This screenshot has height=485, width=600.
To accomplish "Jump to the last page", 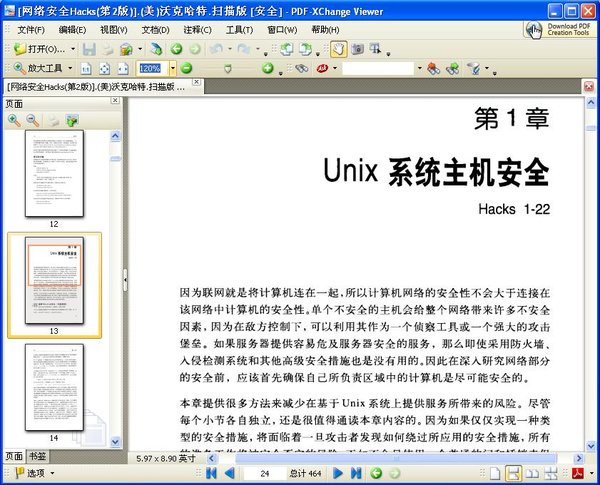I will pyautogui.click(x=355, y=473).
